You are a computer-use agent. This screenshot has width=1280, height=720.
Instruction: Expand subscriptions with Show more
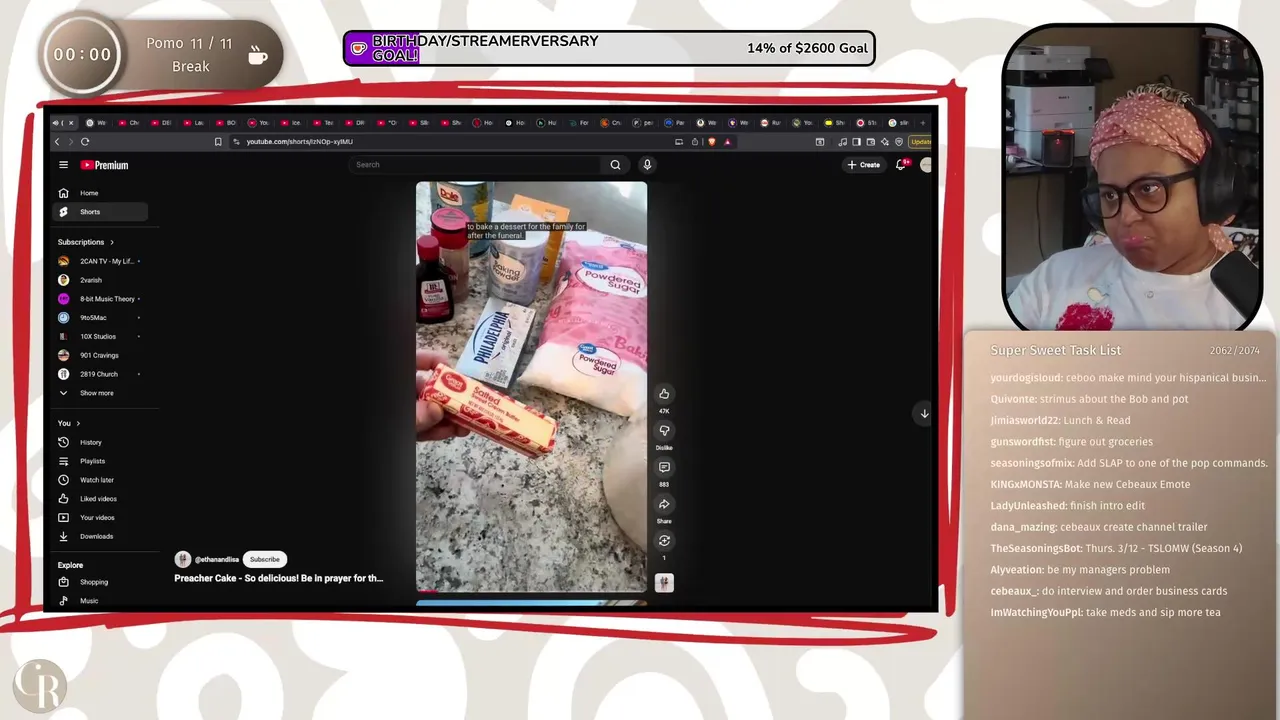click(101, 393)
